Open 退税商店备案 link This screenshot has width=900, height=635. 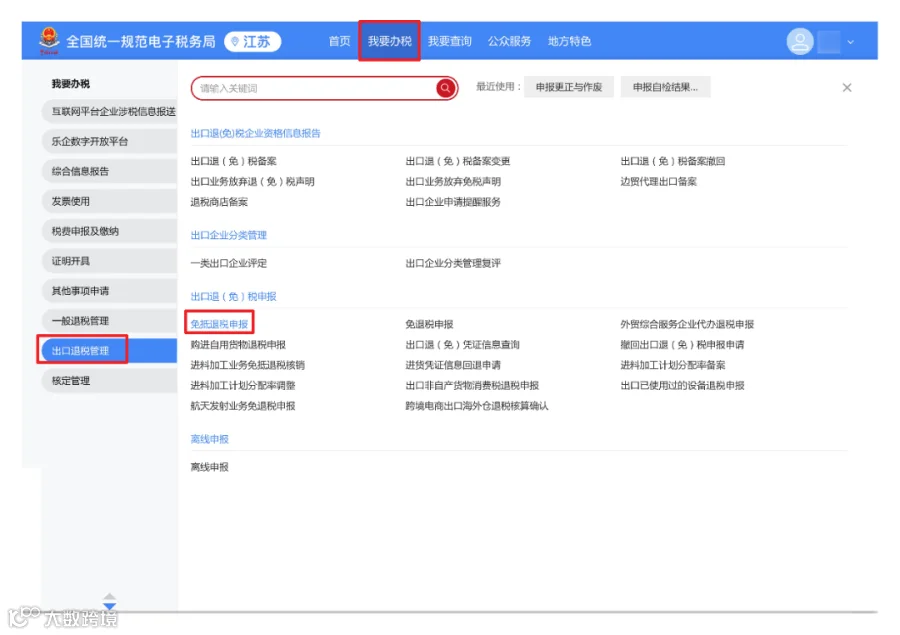[x=219, y=202]
